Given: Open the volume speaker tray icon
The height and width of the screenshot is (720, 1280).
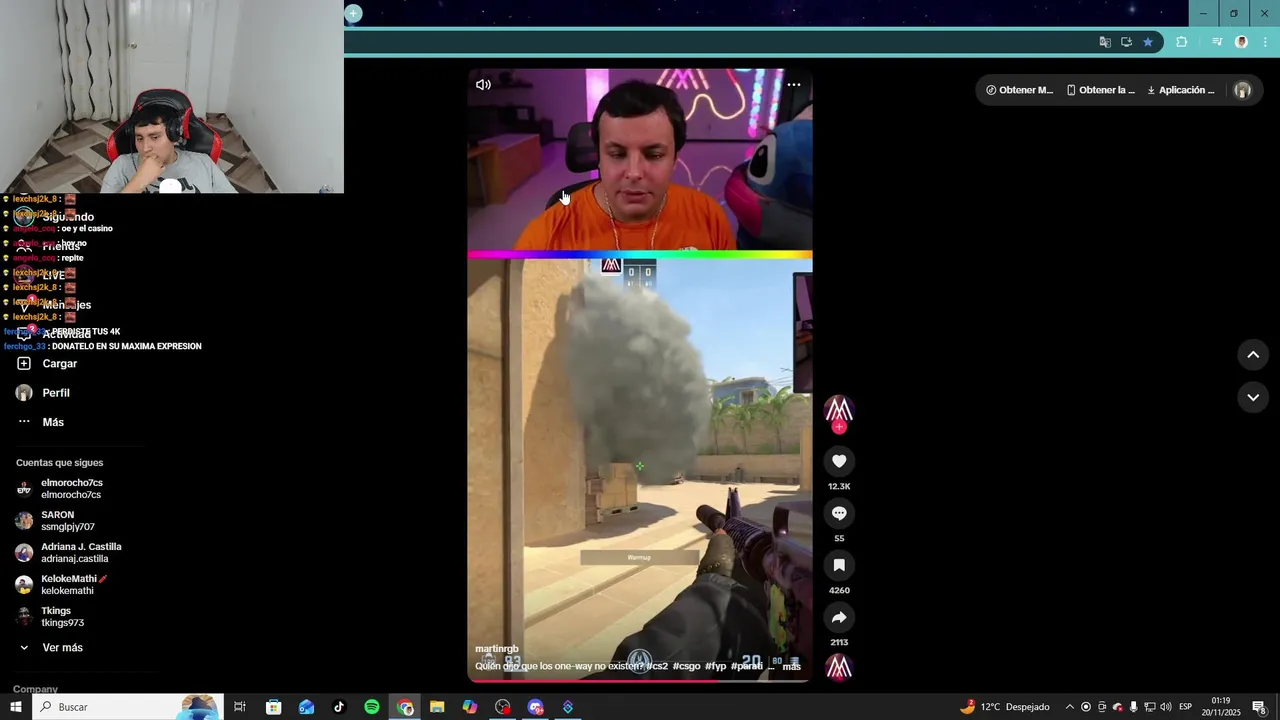Looking at the screenshot, I should point(1165,707).
